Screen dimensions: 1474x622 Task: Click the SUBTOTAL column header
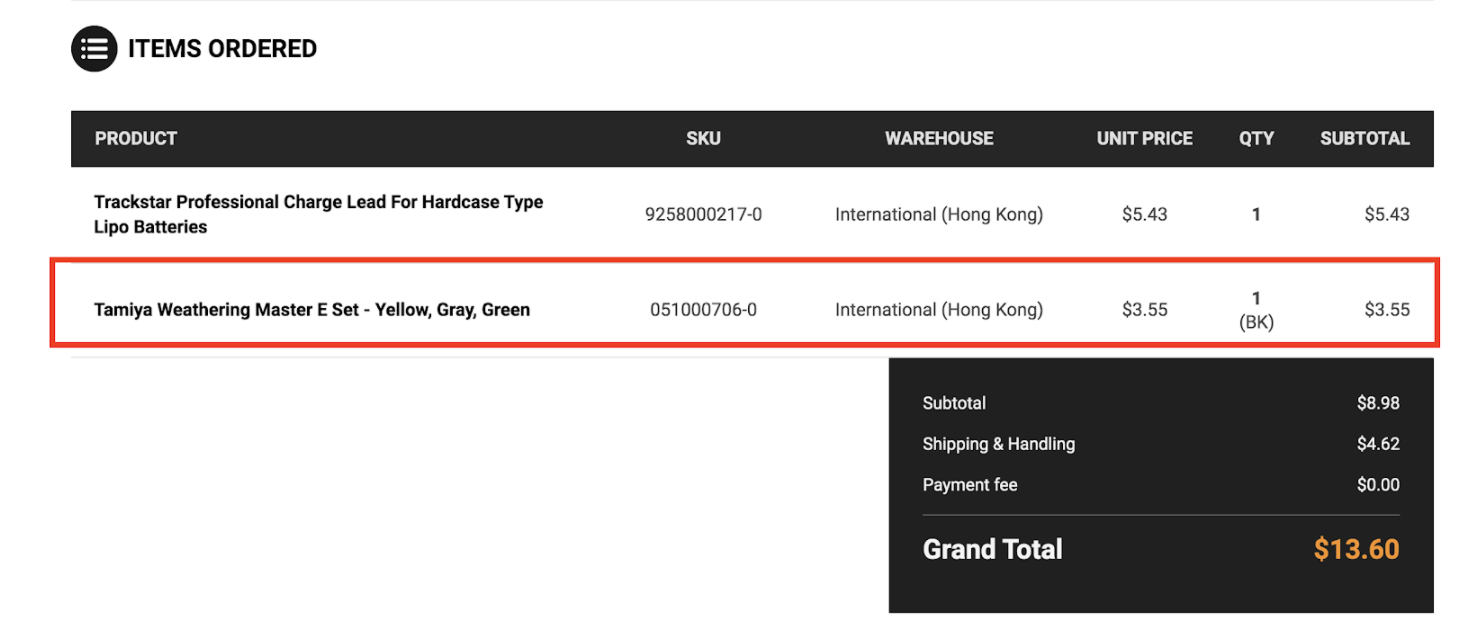click(x=1364, y=139)
